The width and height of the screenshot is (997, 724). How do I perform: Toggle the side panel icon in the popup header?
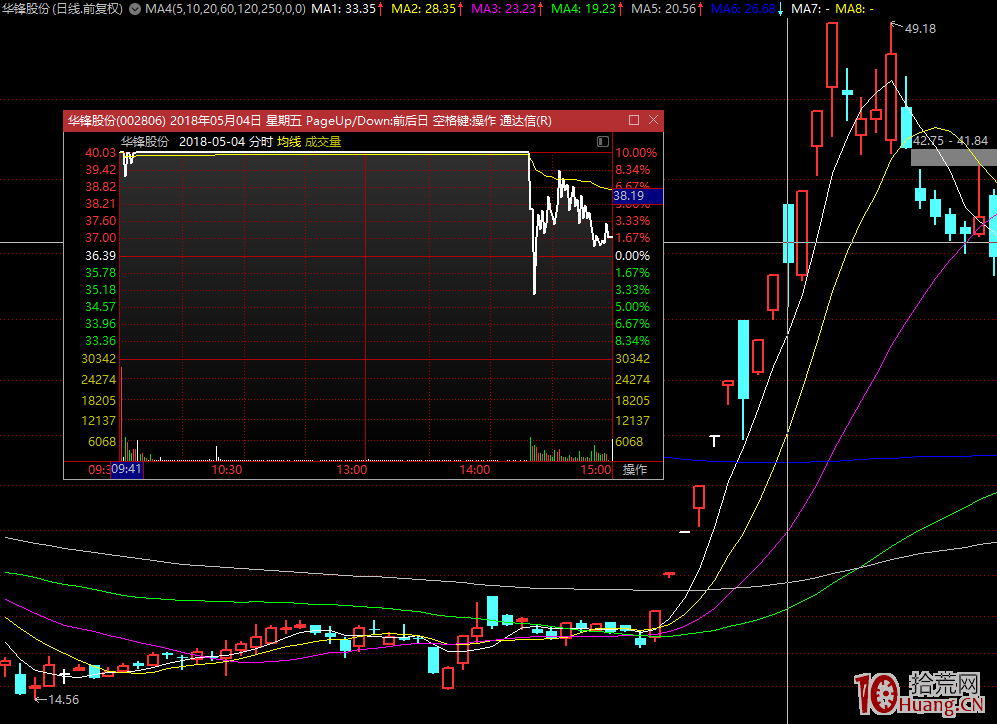click(x=603, y=141)
